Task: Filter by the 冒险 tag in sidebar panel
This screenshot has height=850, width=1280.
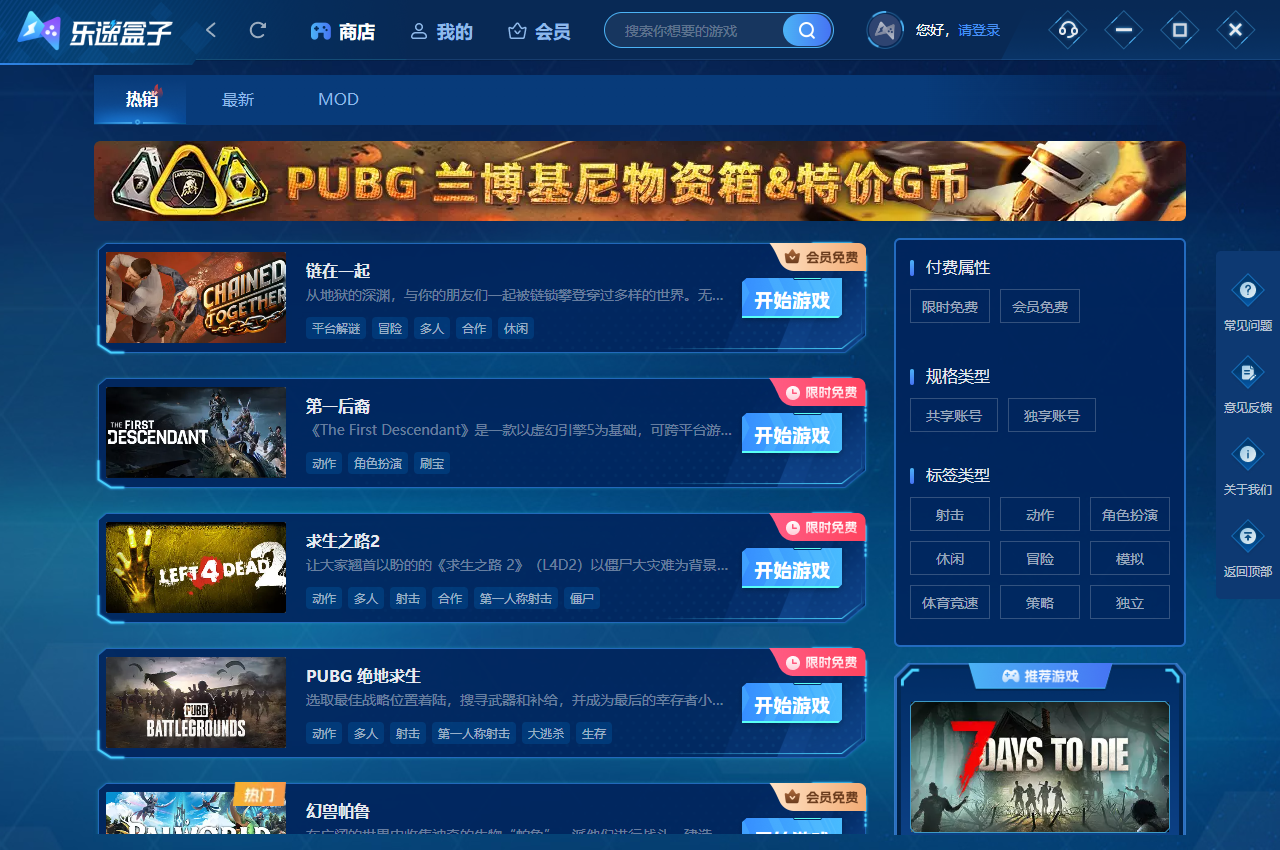Action: (1040, 559)
